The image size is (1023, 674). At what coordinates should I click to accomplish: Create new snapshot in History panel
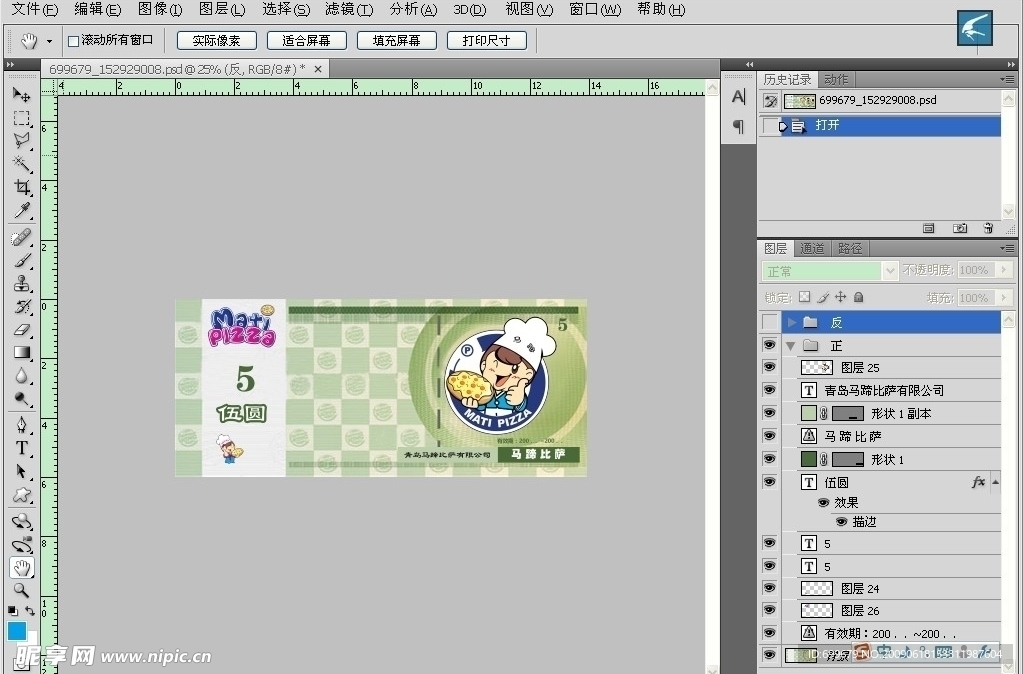[x=959, y=228]
